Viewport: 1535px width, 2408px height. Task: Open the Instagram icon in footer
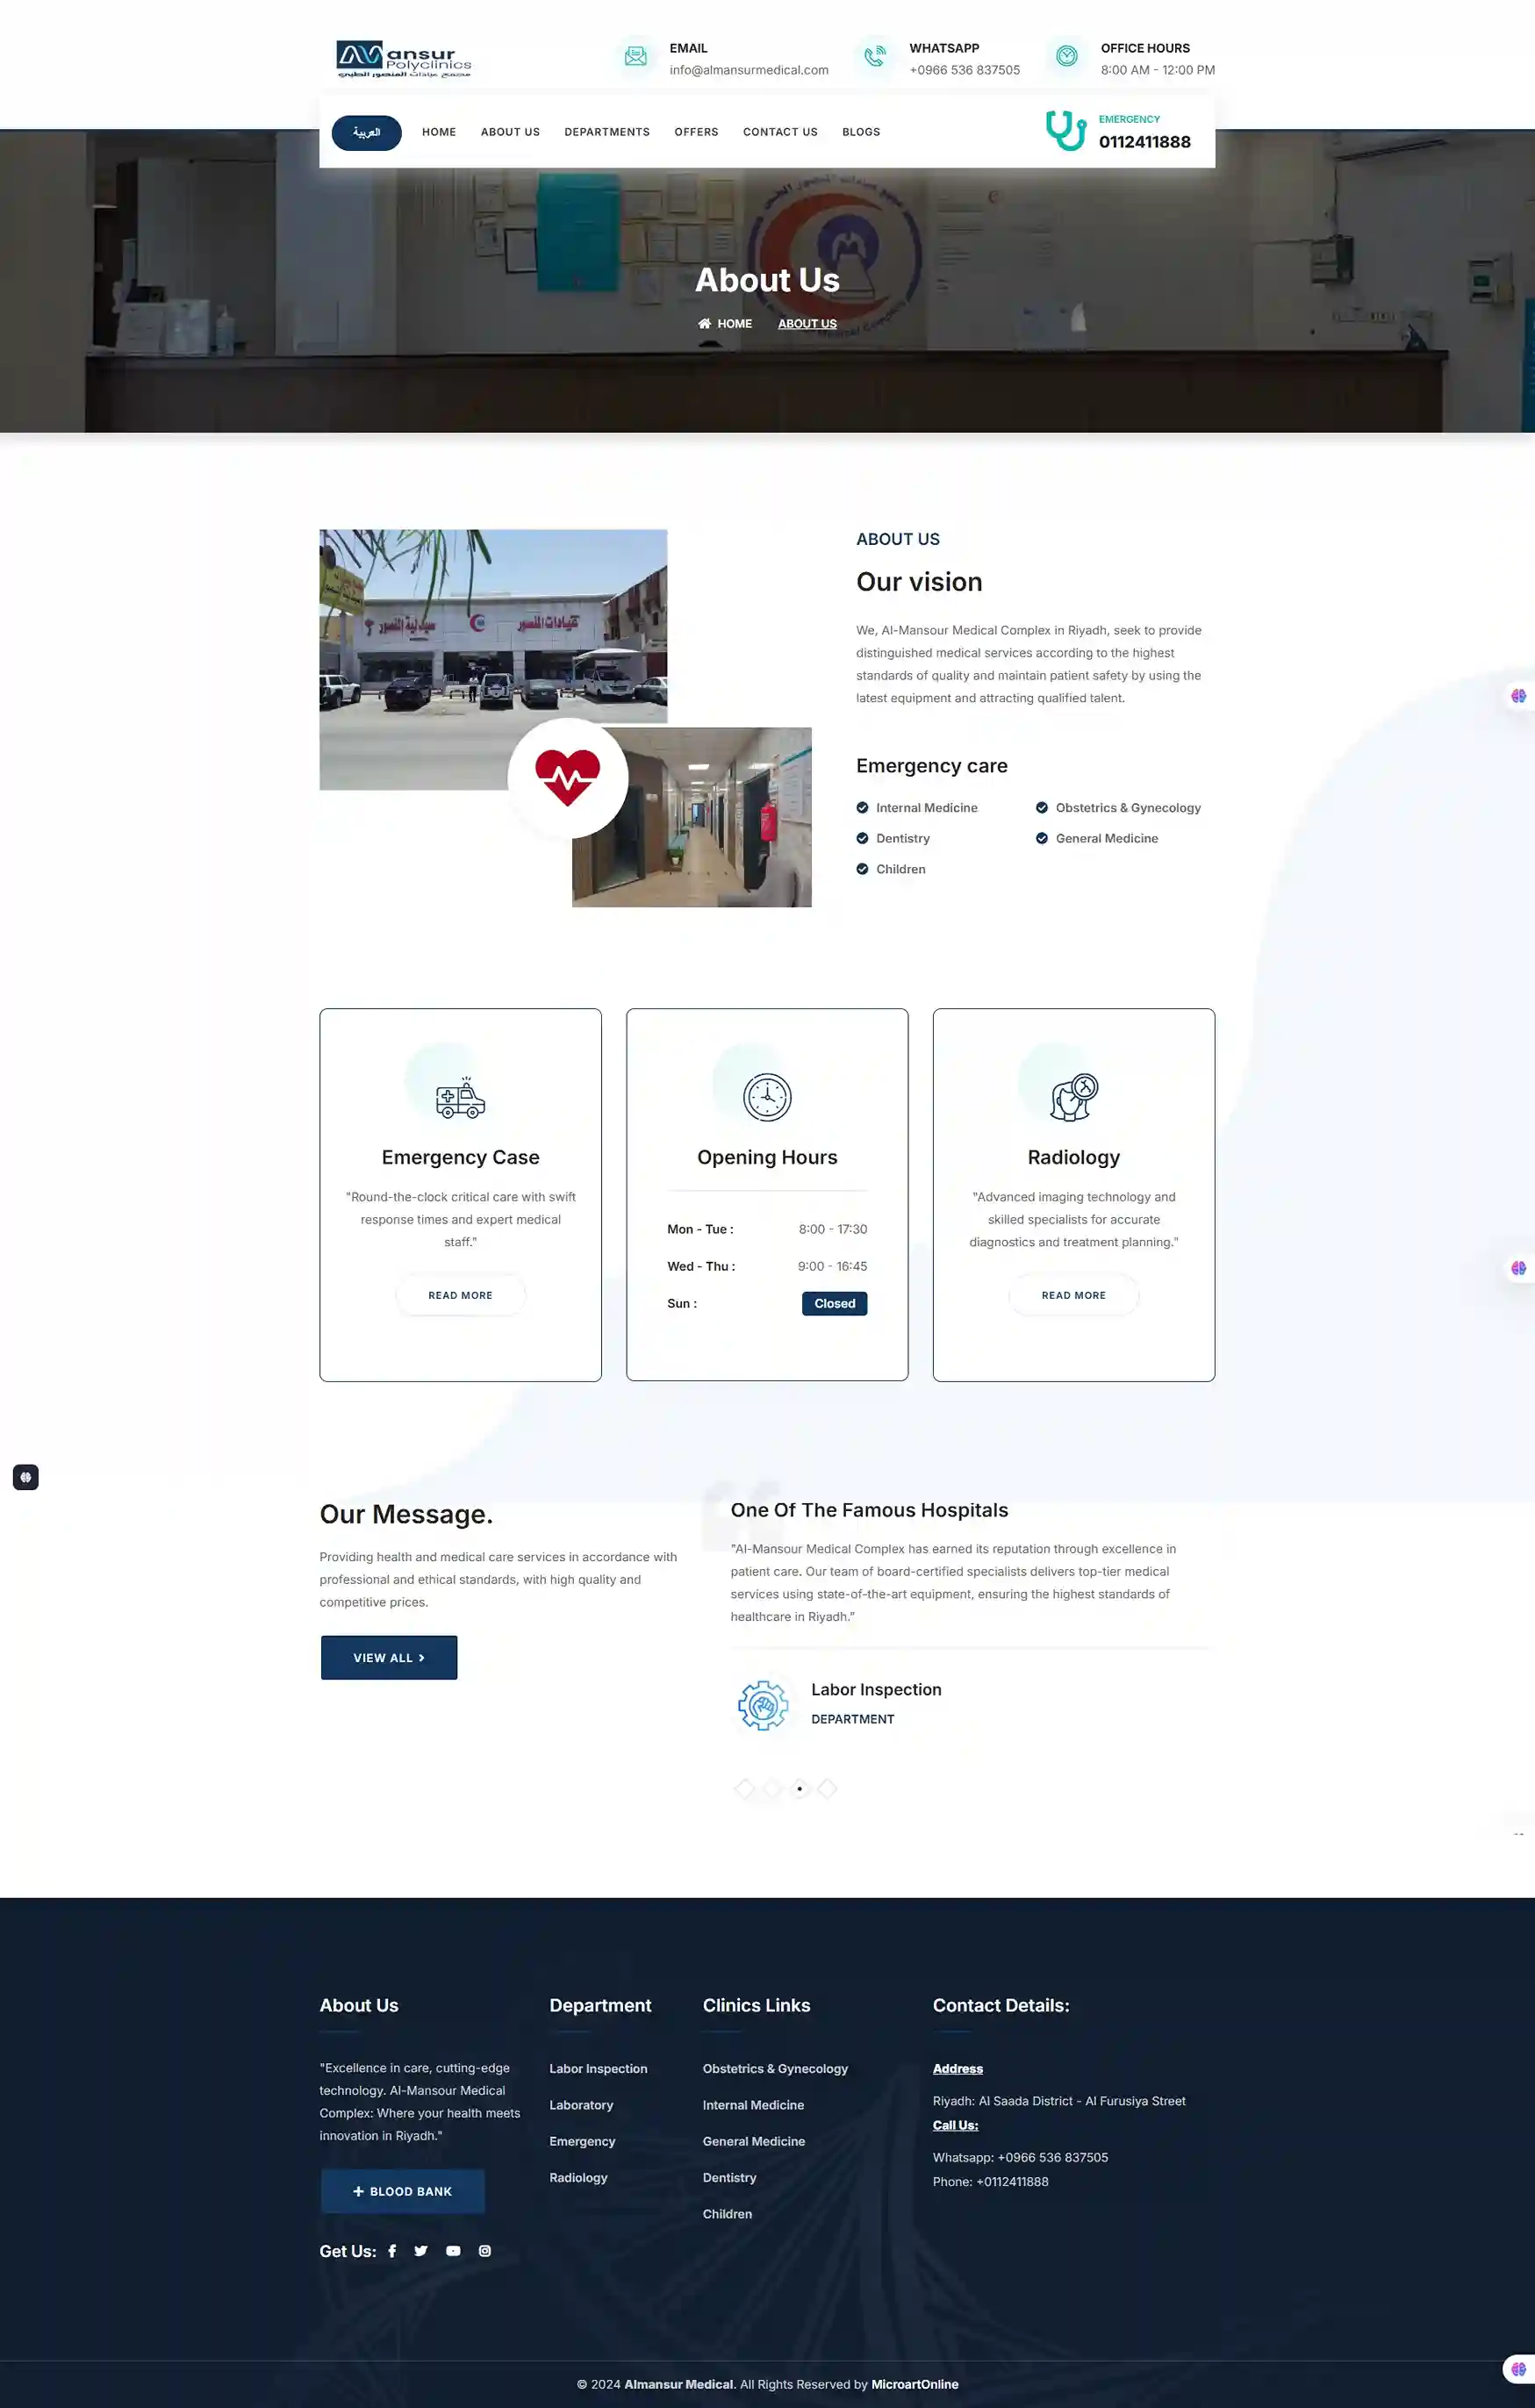tap(485, 2251)
